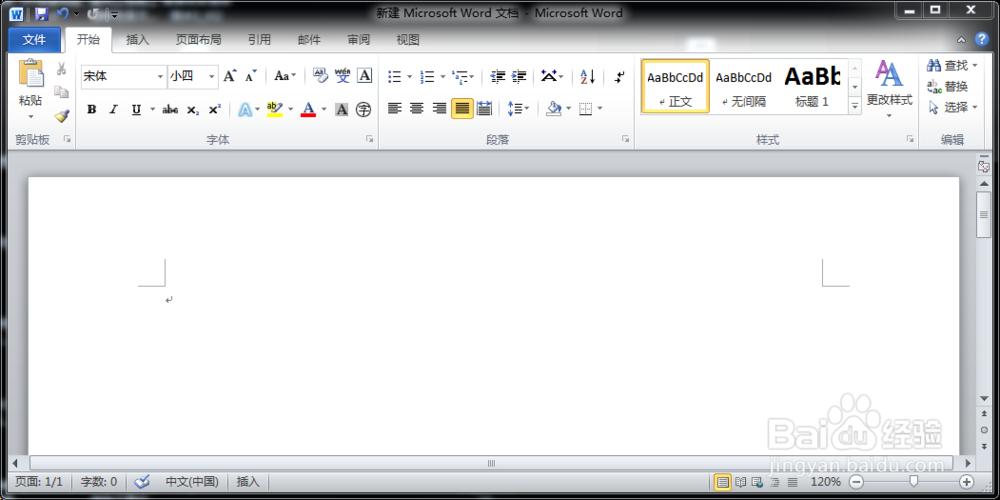The height and width of the screenshot is (500, 1000).
Task: Toggle justify alignment button
Action: pyautogui.click(x=462, y=108)
